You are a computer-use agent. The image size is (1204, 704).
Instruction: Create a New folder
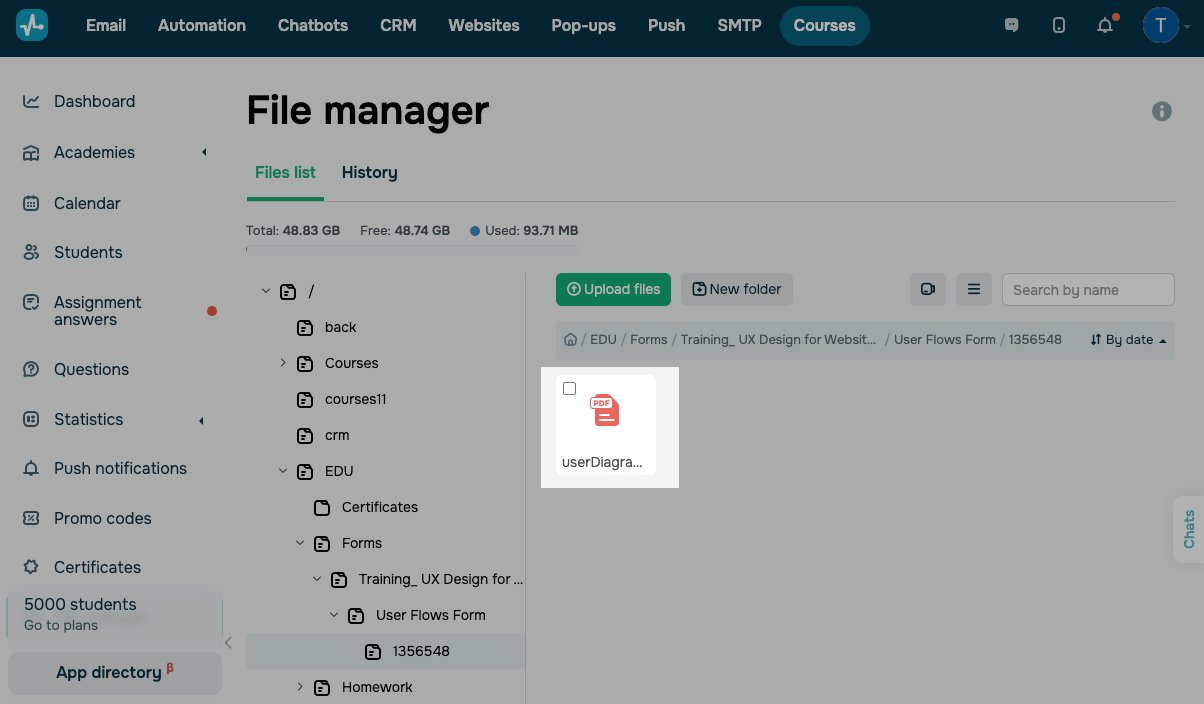(737, 290)
